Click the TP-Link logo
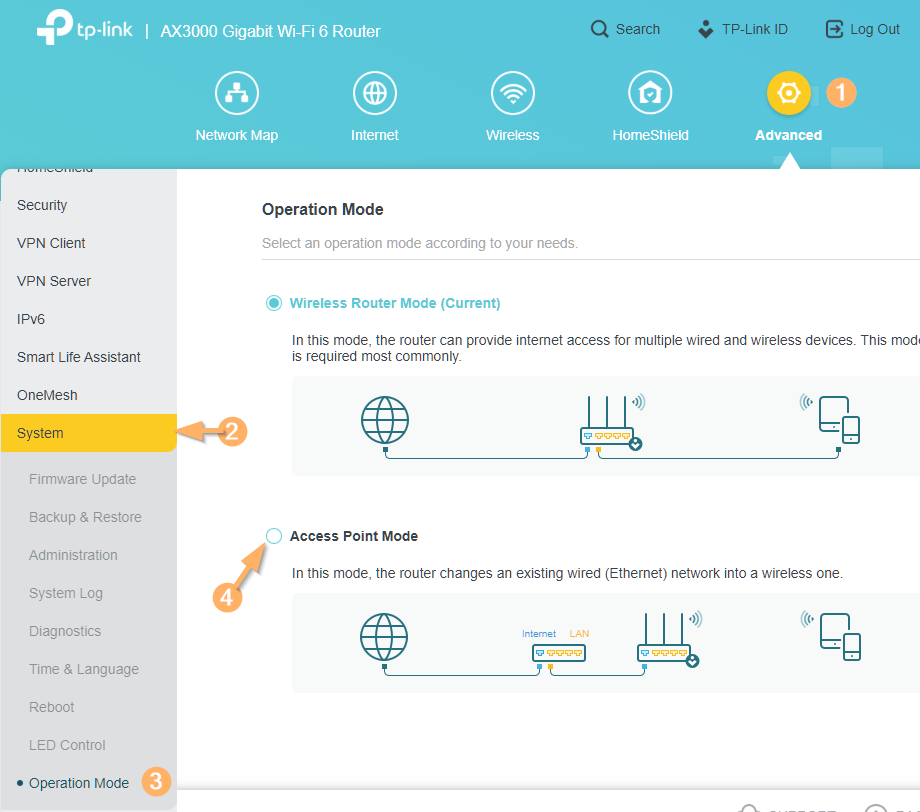Screen dimensions: 920x812 (85, 27)
